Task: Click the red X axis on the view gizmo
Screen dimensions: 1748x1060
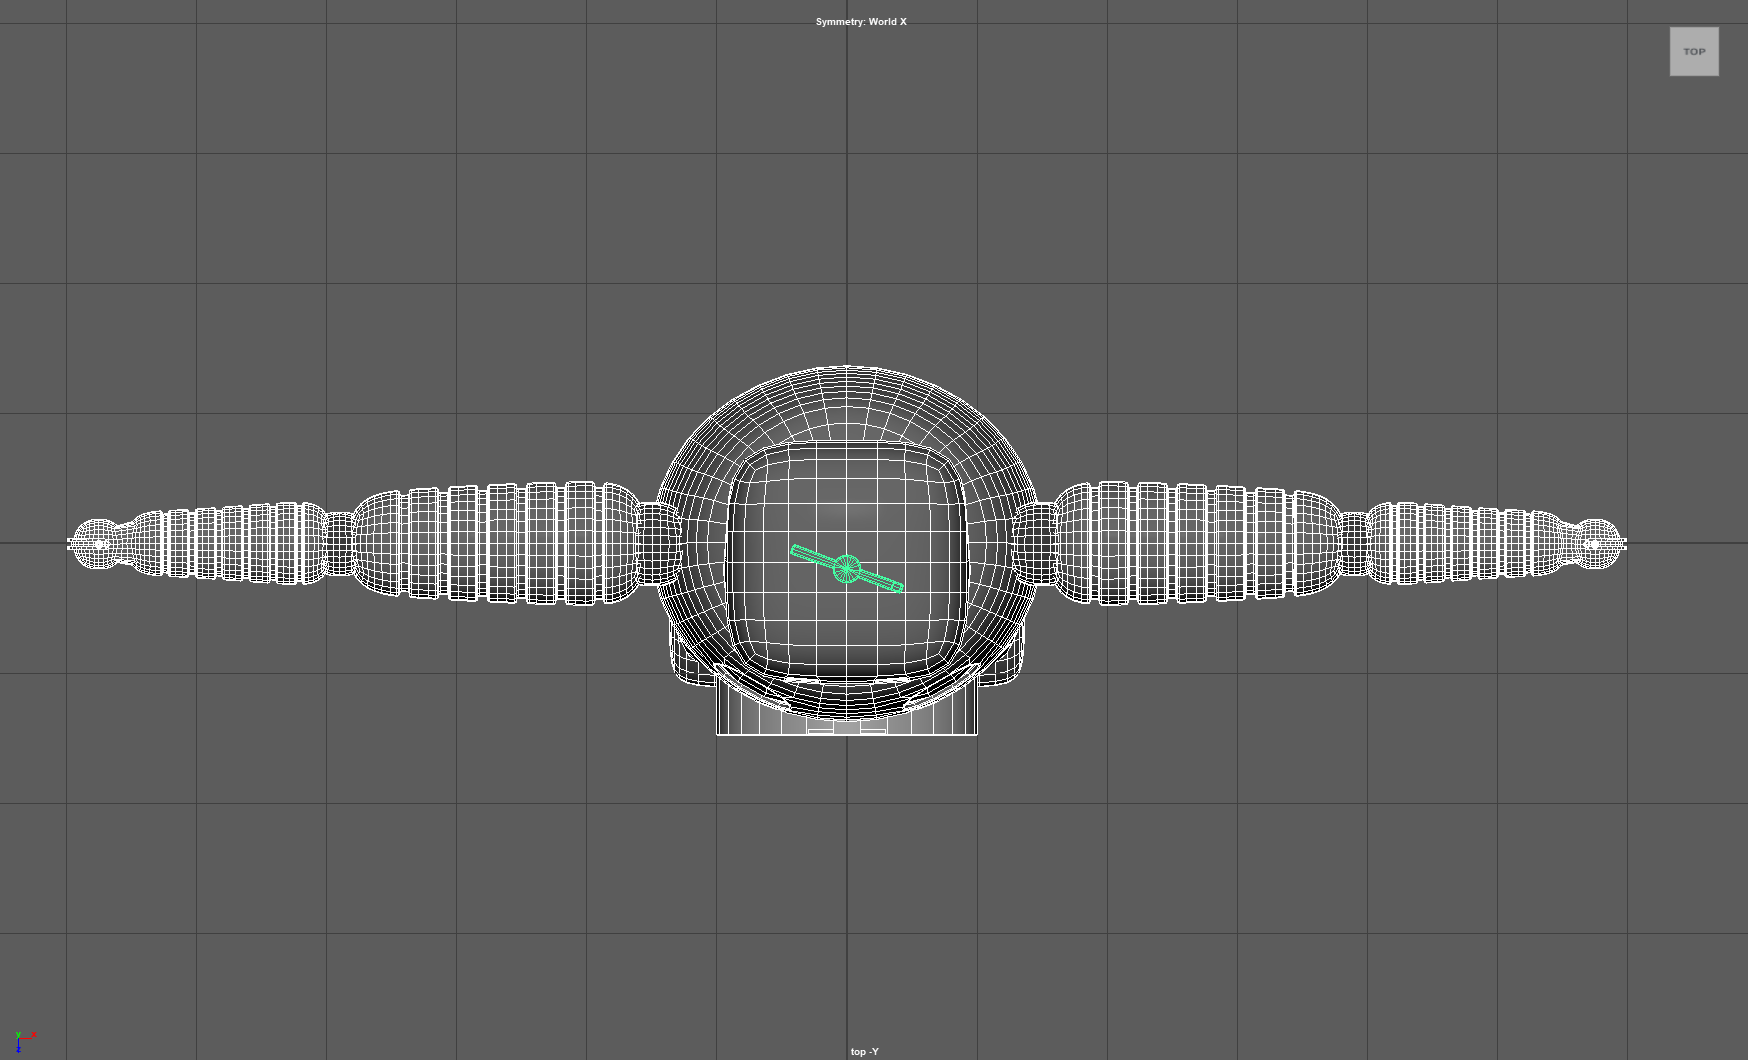Action: 34,1035
